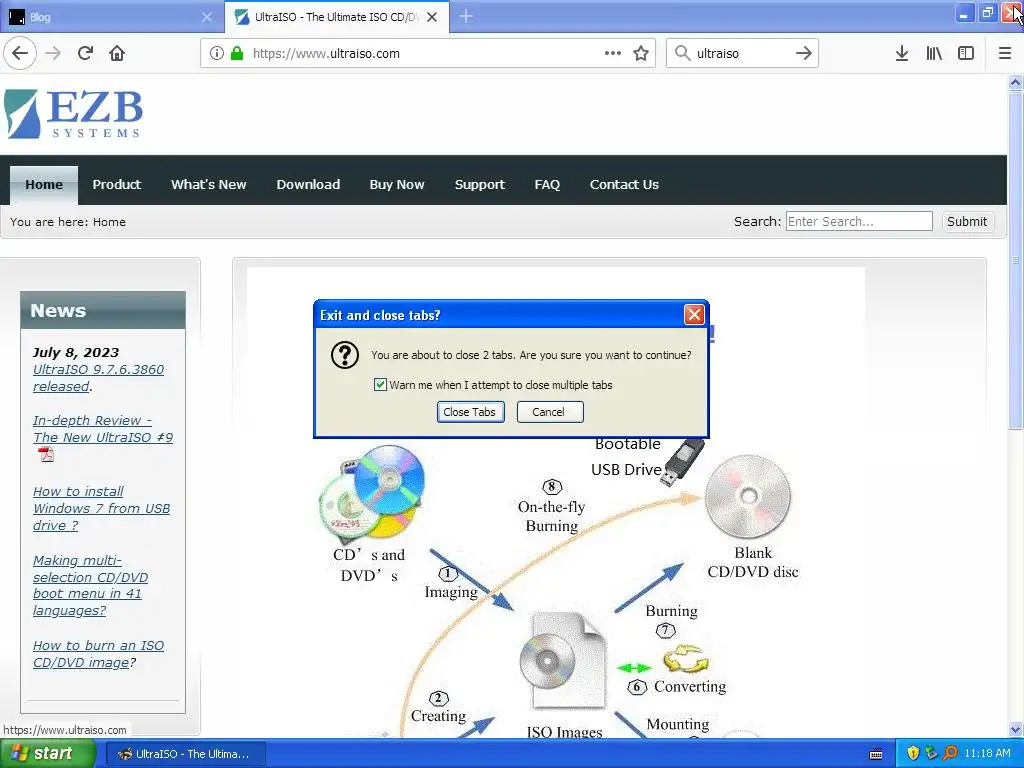Go to What's New page
This screenshot has height=768, width=1024.
208,184
